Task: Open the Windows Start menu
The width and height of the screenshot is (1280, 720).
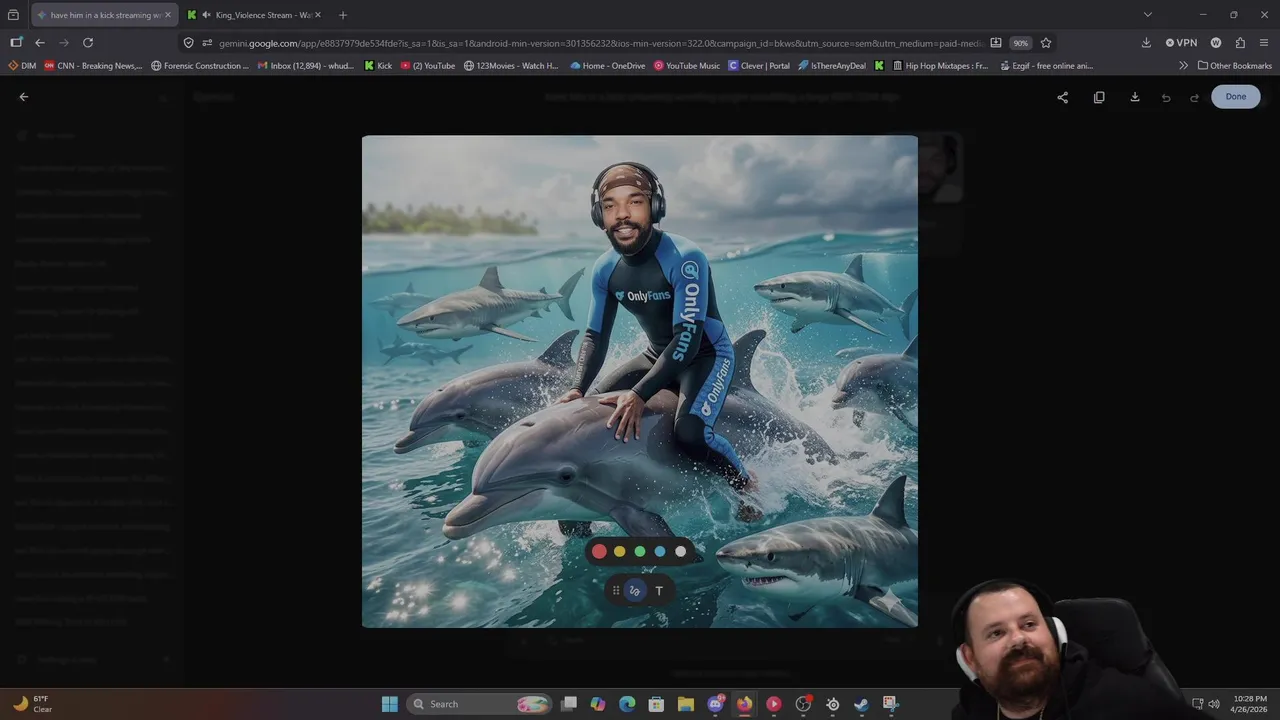Action: [x=389, y=704]
